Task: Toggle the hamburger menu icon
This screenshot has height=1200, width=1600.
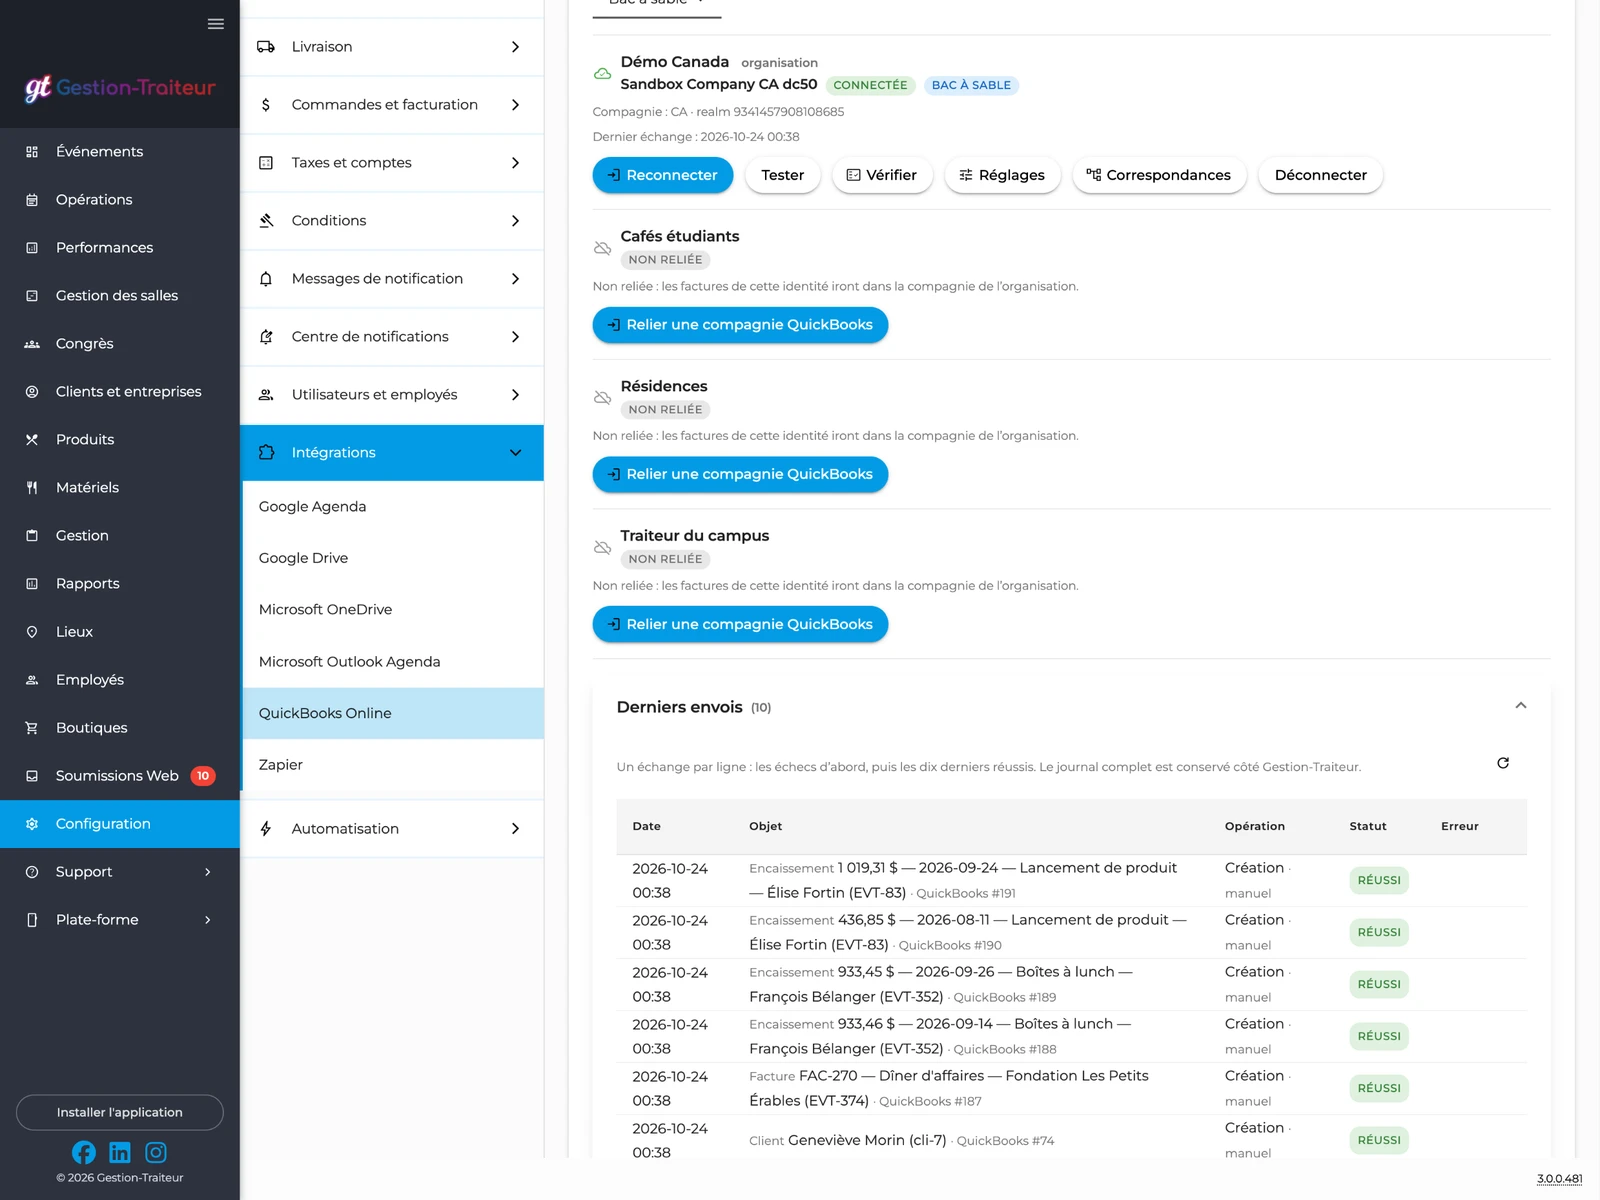Action: click(x=215, y=24)
